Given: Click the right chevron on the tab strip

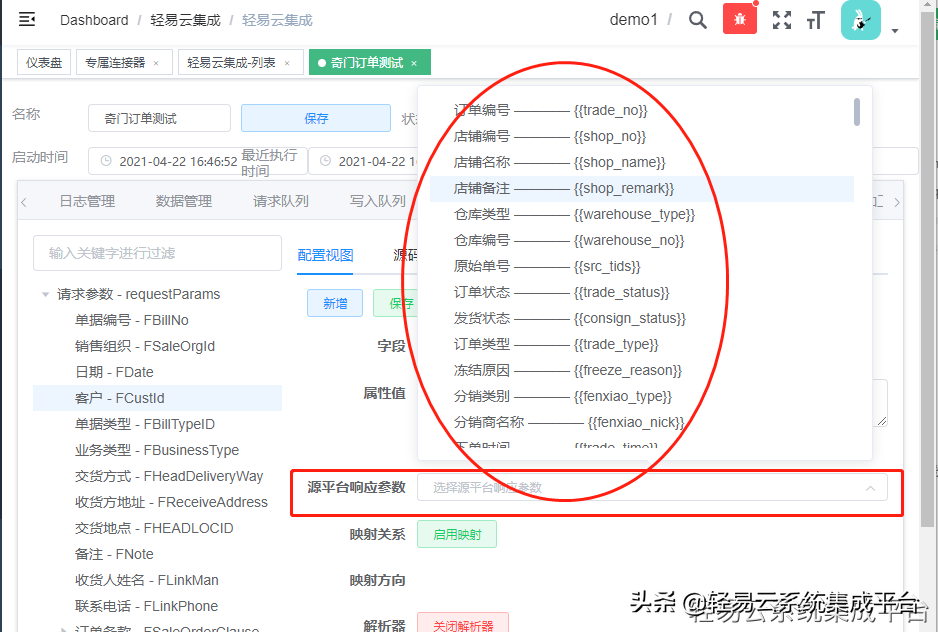Looking at the screenshot, I should [x=898, y=200].
